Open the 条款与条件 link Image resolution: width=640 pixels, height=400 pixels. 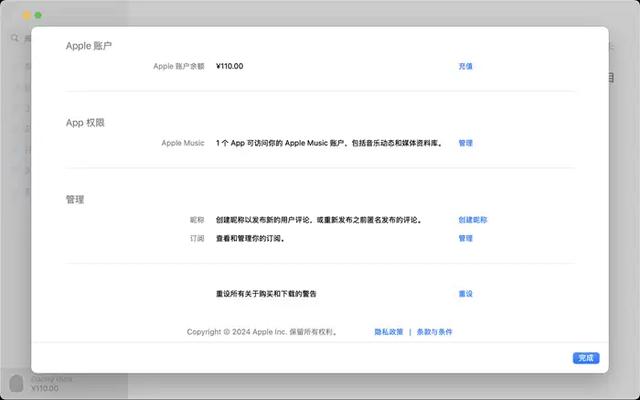(x=434, y=331)
